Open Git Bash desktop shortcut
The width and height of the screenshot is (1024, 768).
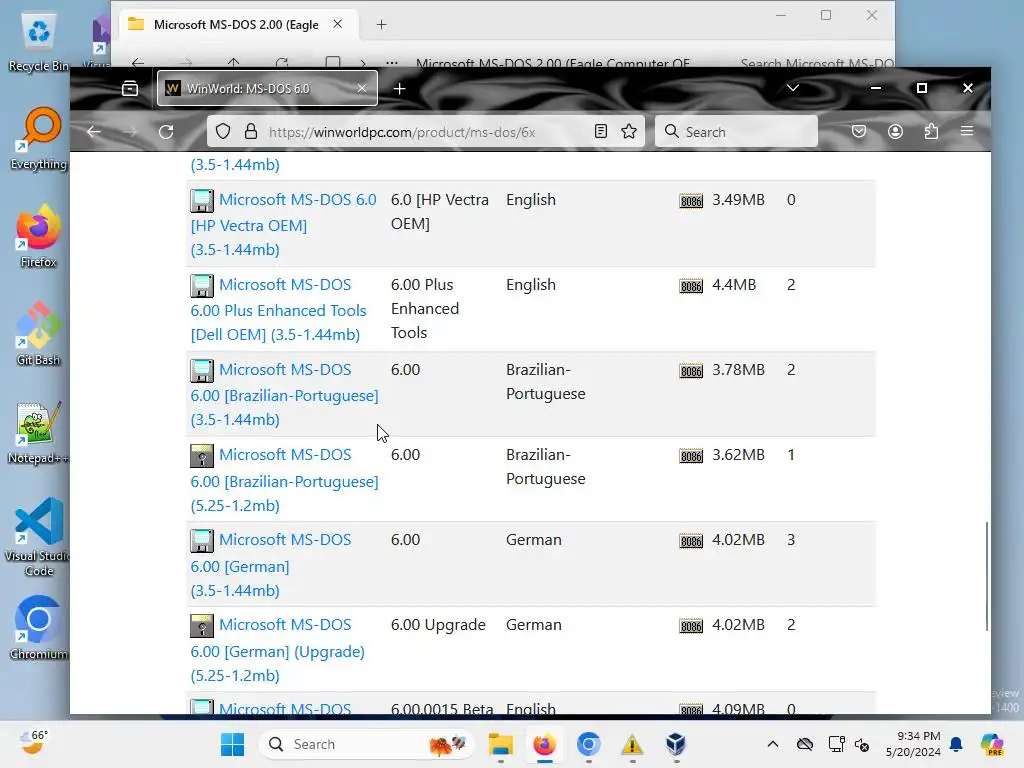point(38,334)
